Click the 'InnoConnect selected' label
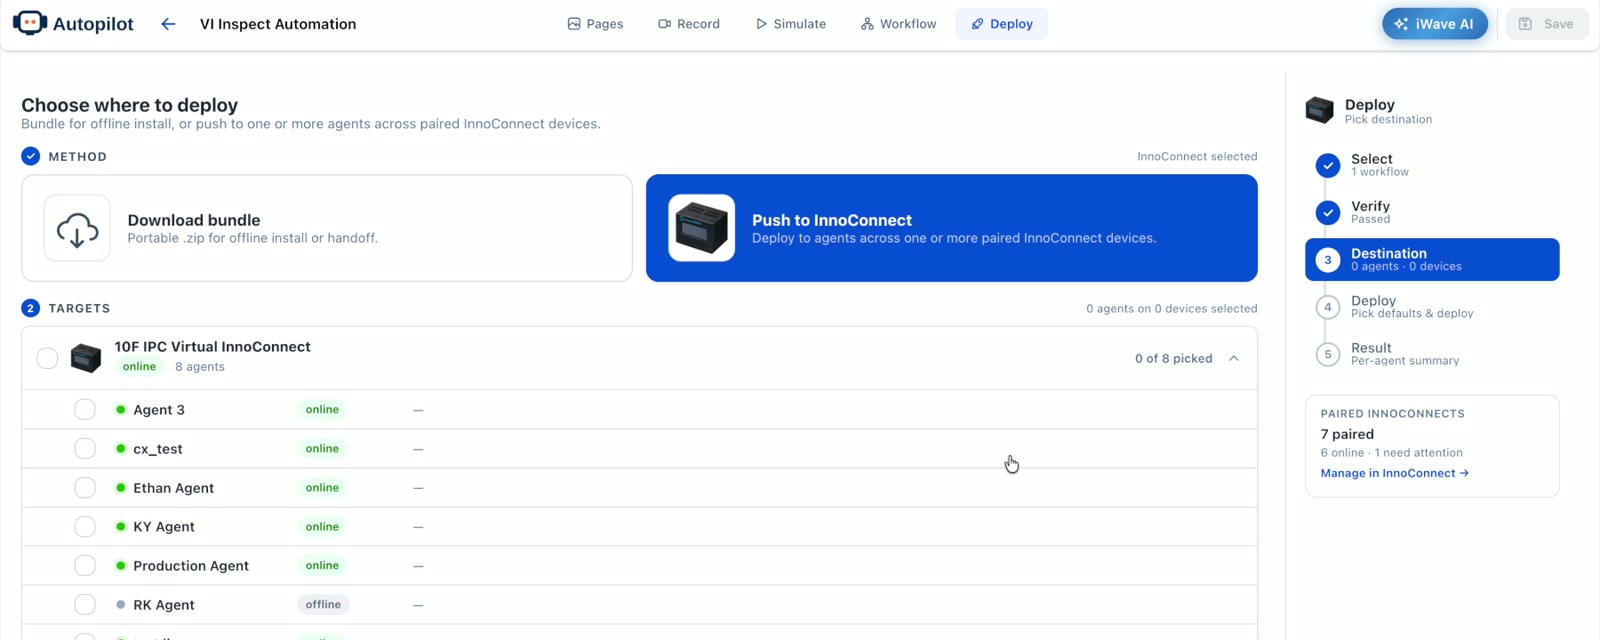1600x640 pixels. tap(1197, 157)
